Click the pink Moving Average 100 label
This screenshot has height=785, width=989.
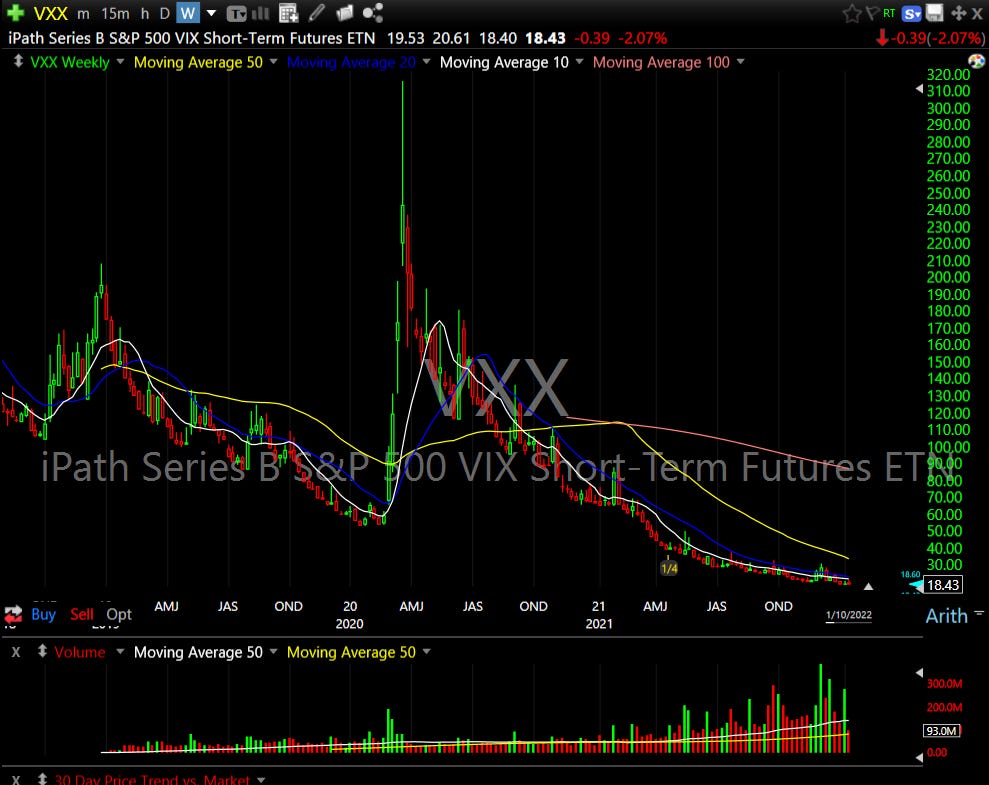[661, 62]
